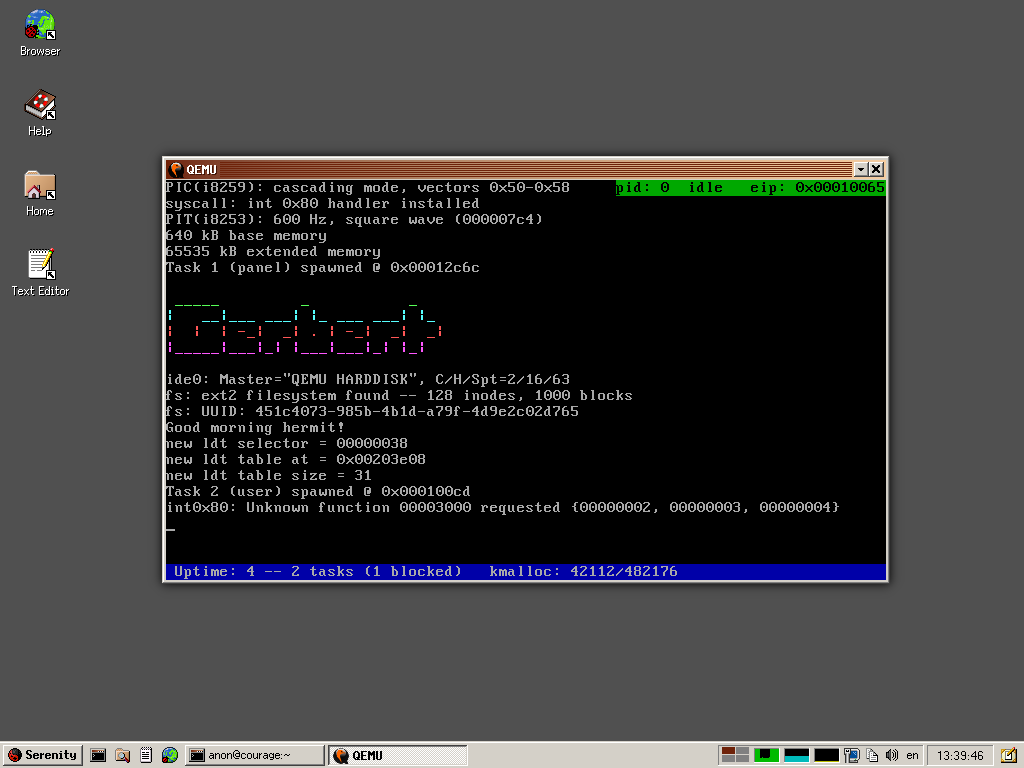1024x768 pixels.
Task: Launch Browser from taskbar quick launch
Action: 170,756
